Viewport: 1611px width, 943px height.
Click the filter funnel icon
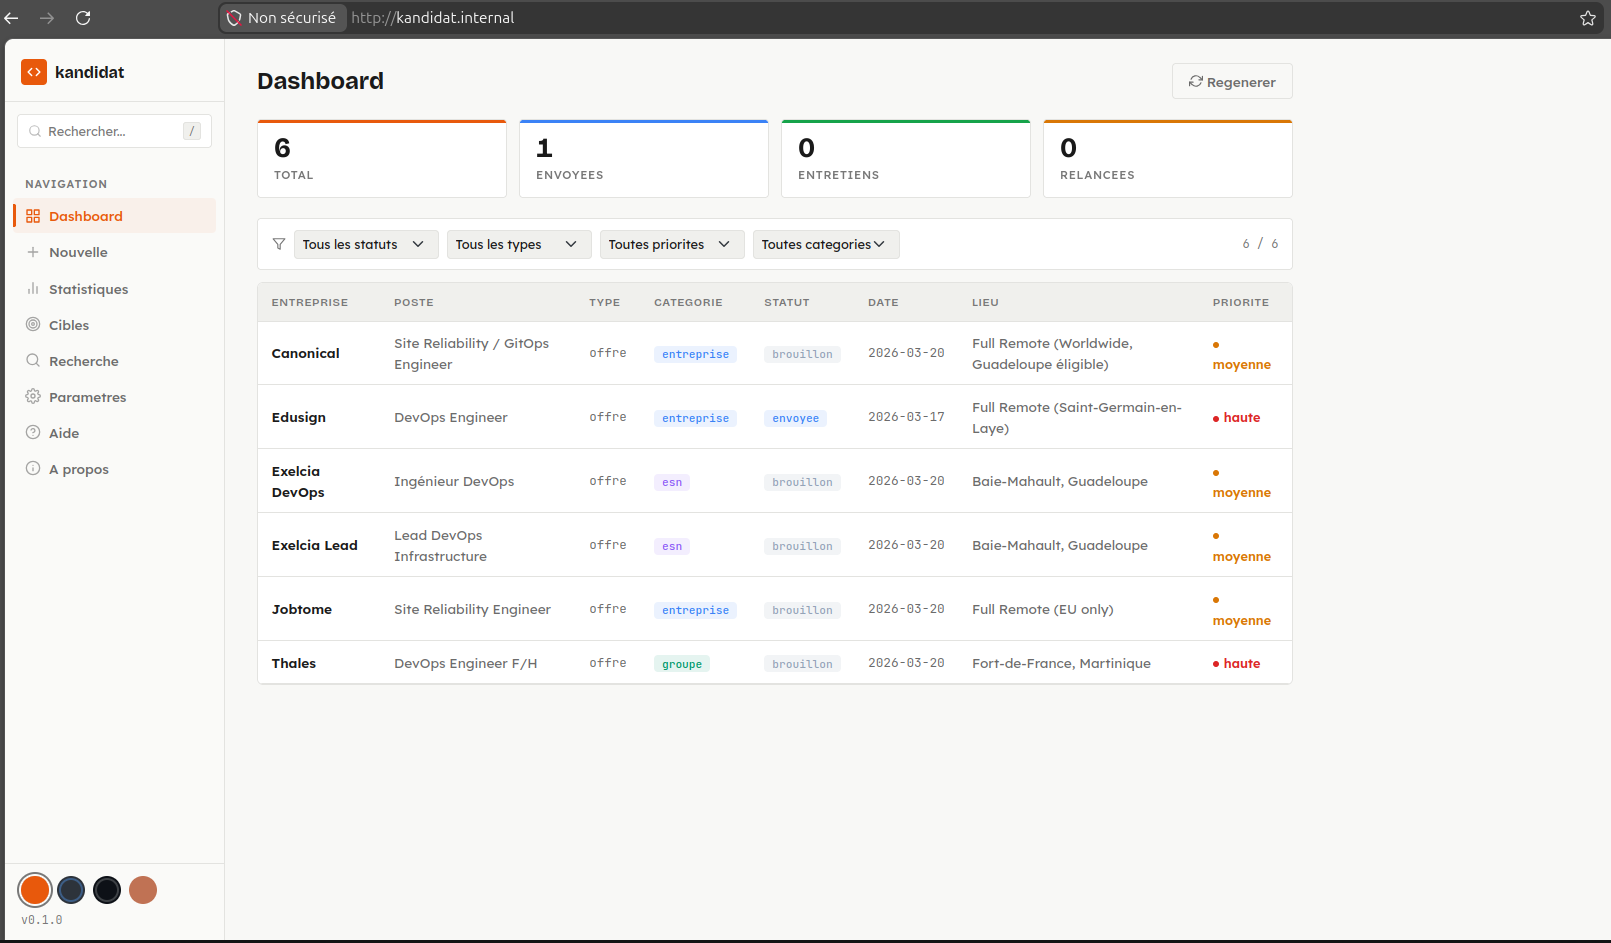pyautogui.click(x=279, y=244)
